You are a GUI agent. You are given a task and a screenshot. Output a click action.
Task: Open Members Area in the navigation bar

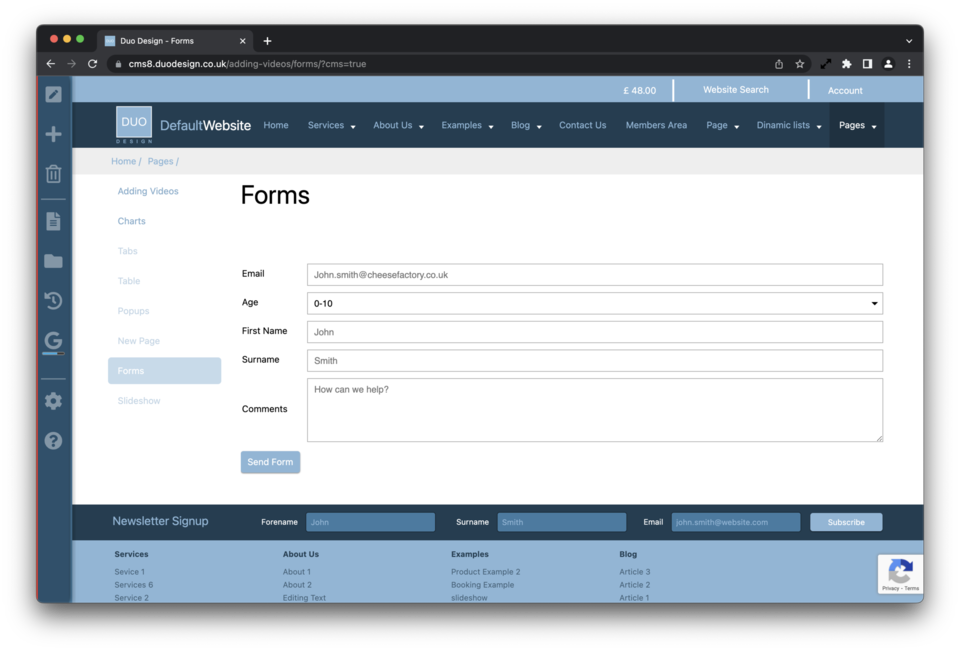(656, 125)
